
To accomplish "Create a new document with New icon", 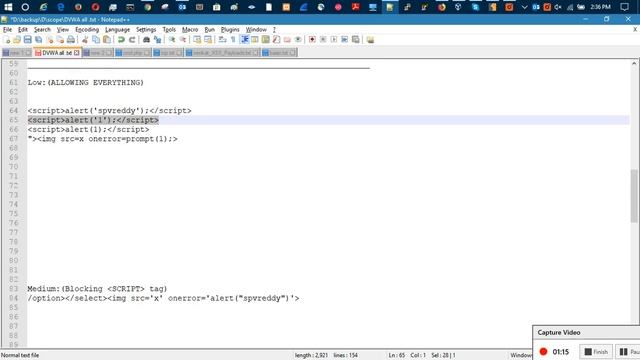I will [7, 40].
